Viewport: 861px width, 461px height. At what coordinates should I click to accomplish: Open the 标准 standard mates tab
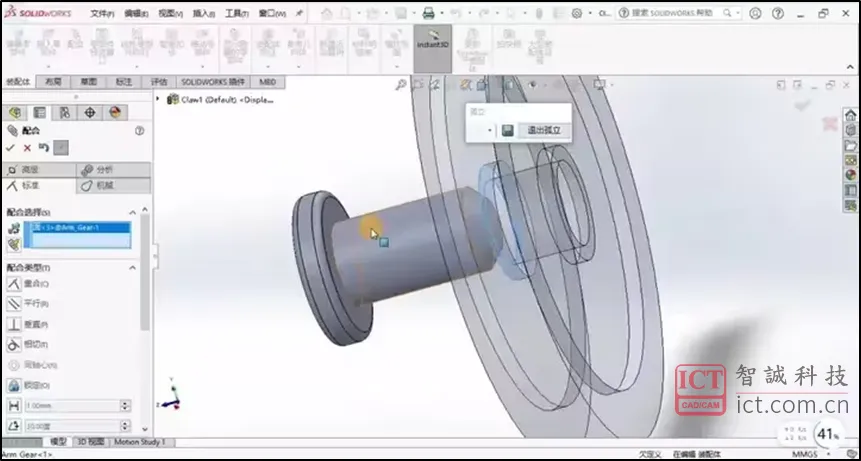pos(39,186)
